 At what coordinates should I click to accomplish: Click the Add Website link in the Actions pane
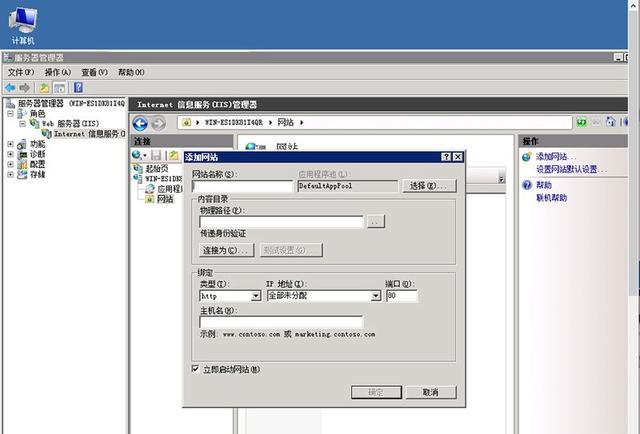[x=556, y=156]
